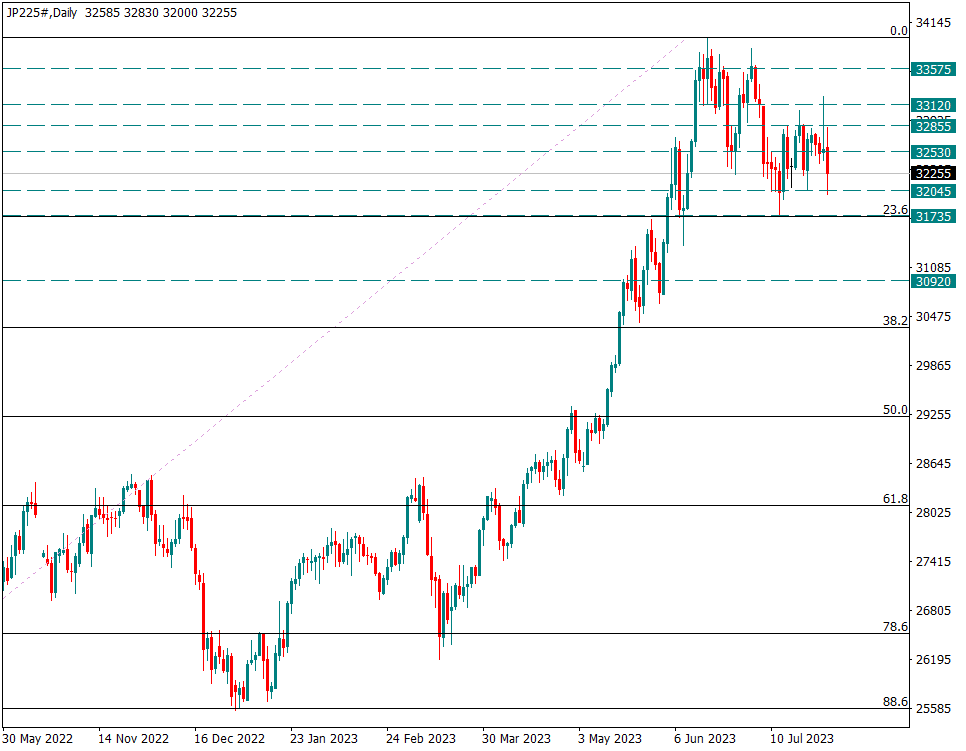Image resolution: width=966 pixels, height=751 pixels.
Task: Click the 26195 price axis value
Action: [x=933, y=660]
